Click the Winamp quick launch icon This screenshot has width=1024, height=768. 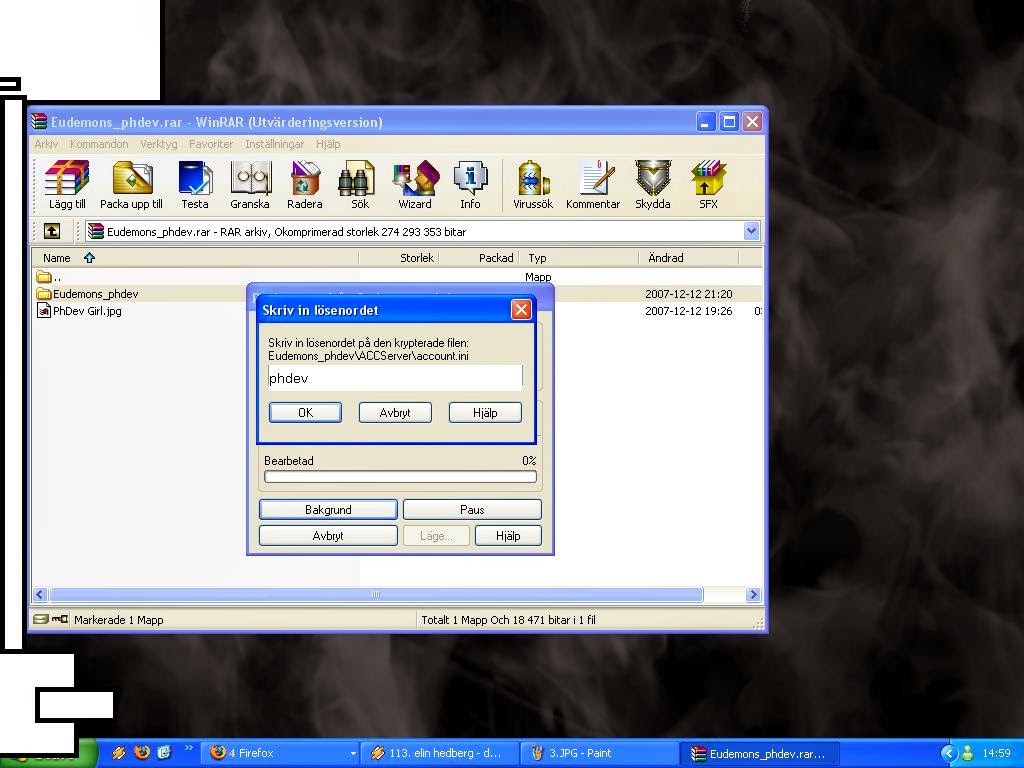coord(120,753)
